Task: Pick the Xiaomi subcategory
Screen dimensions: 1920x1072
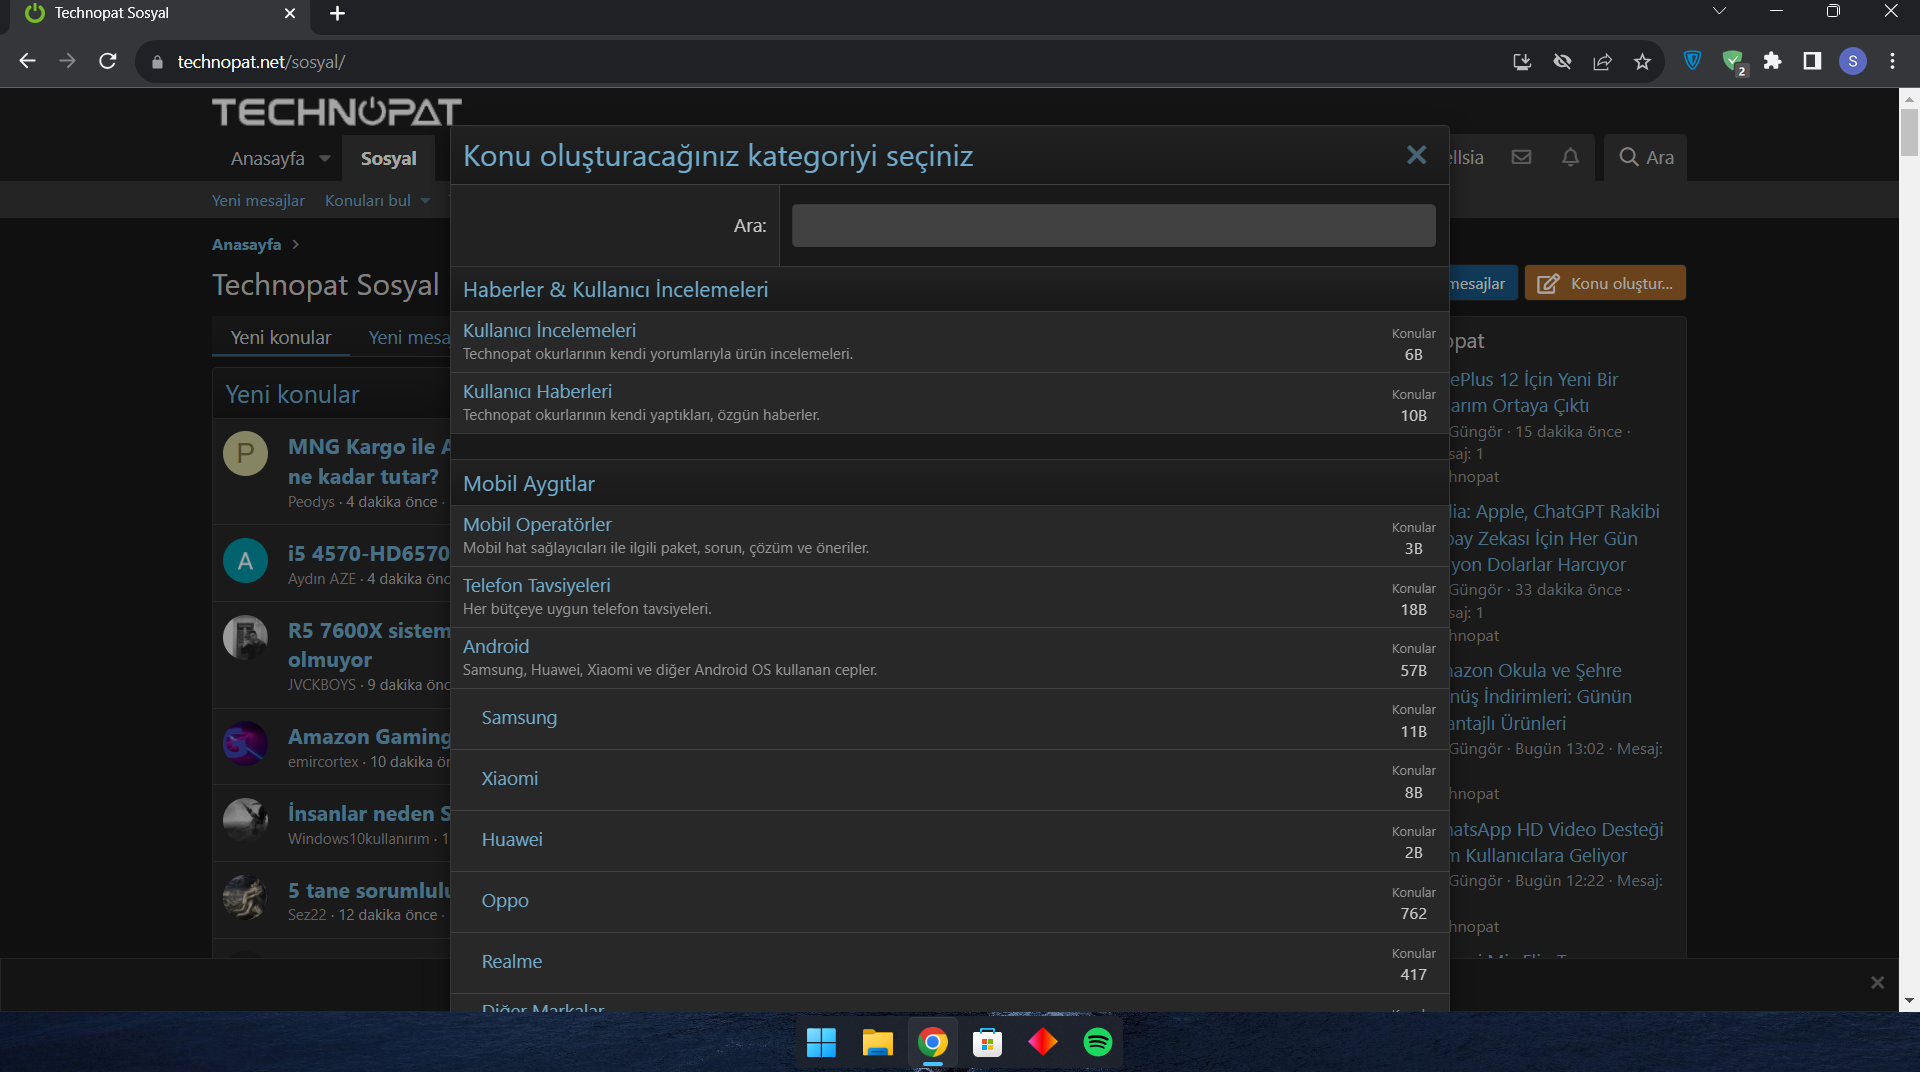Action: (x=510, y=778)
